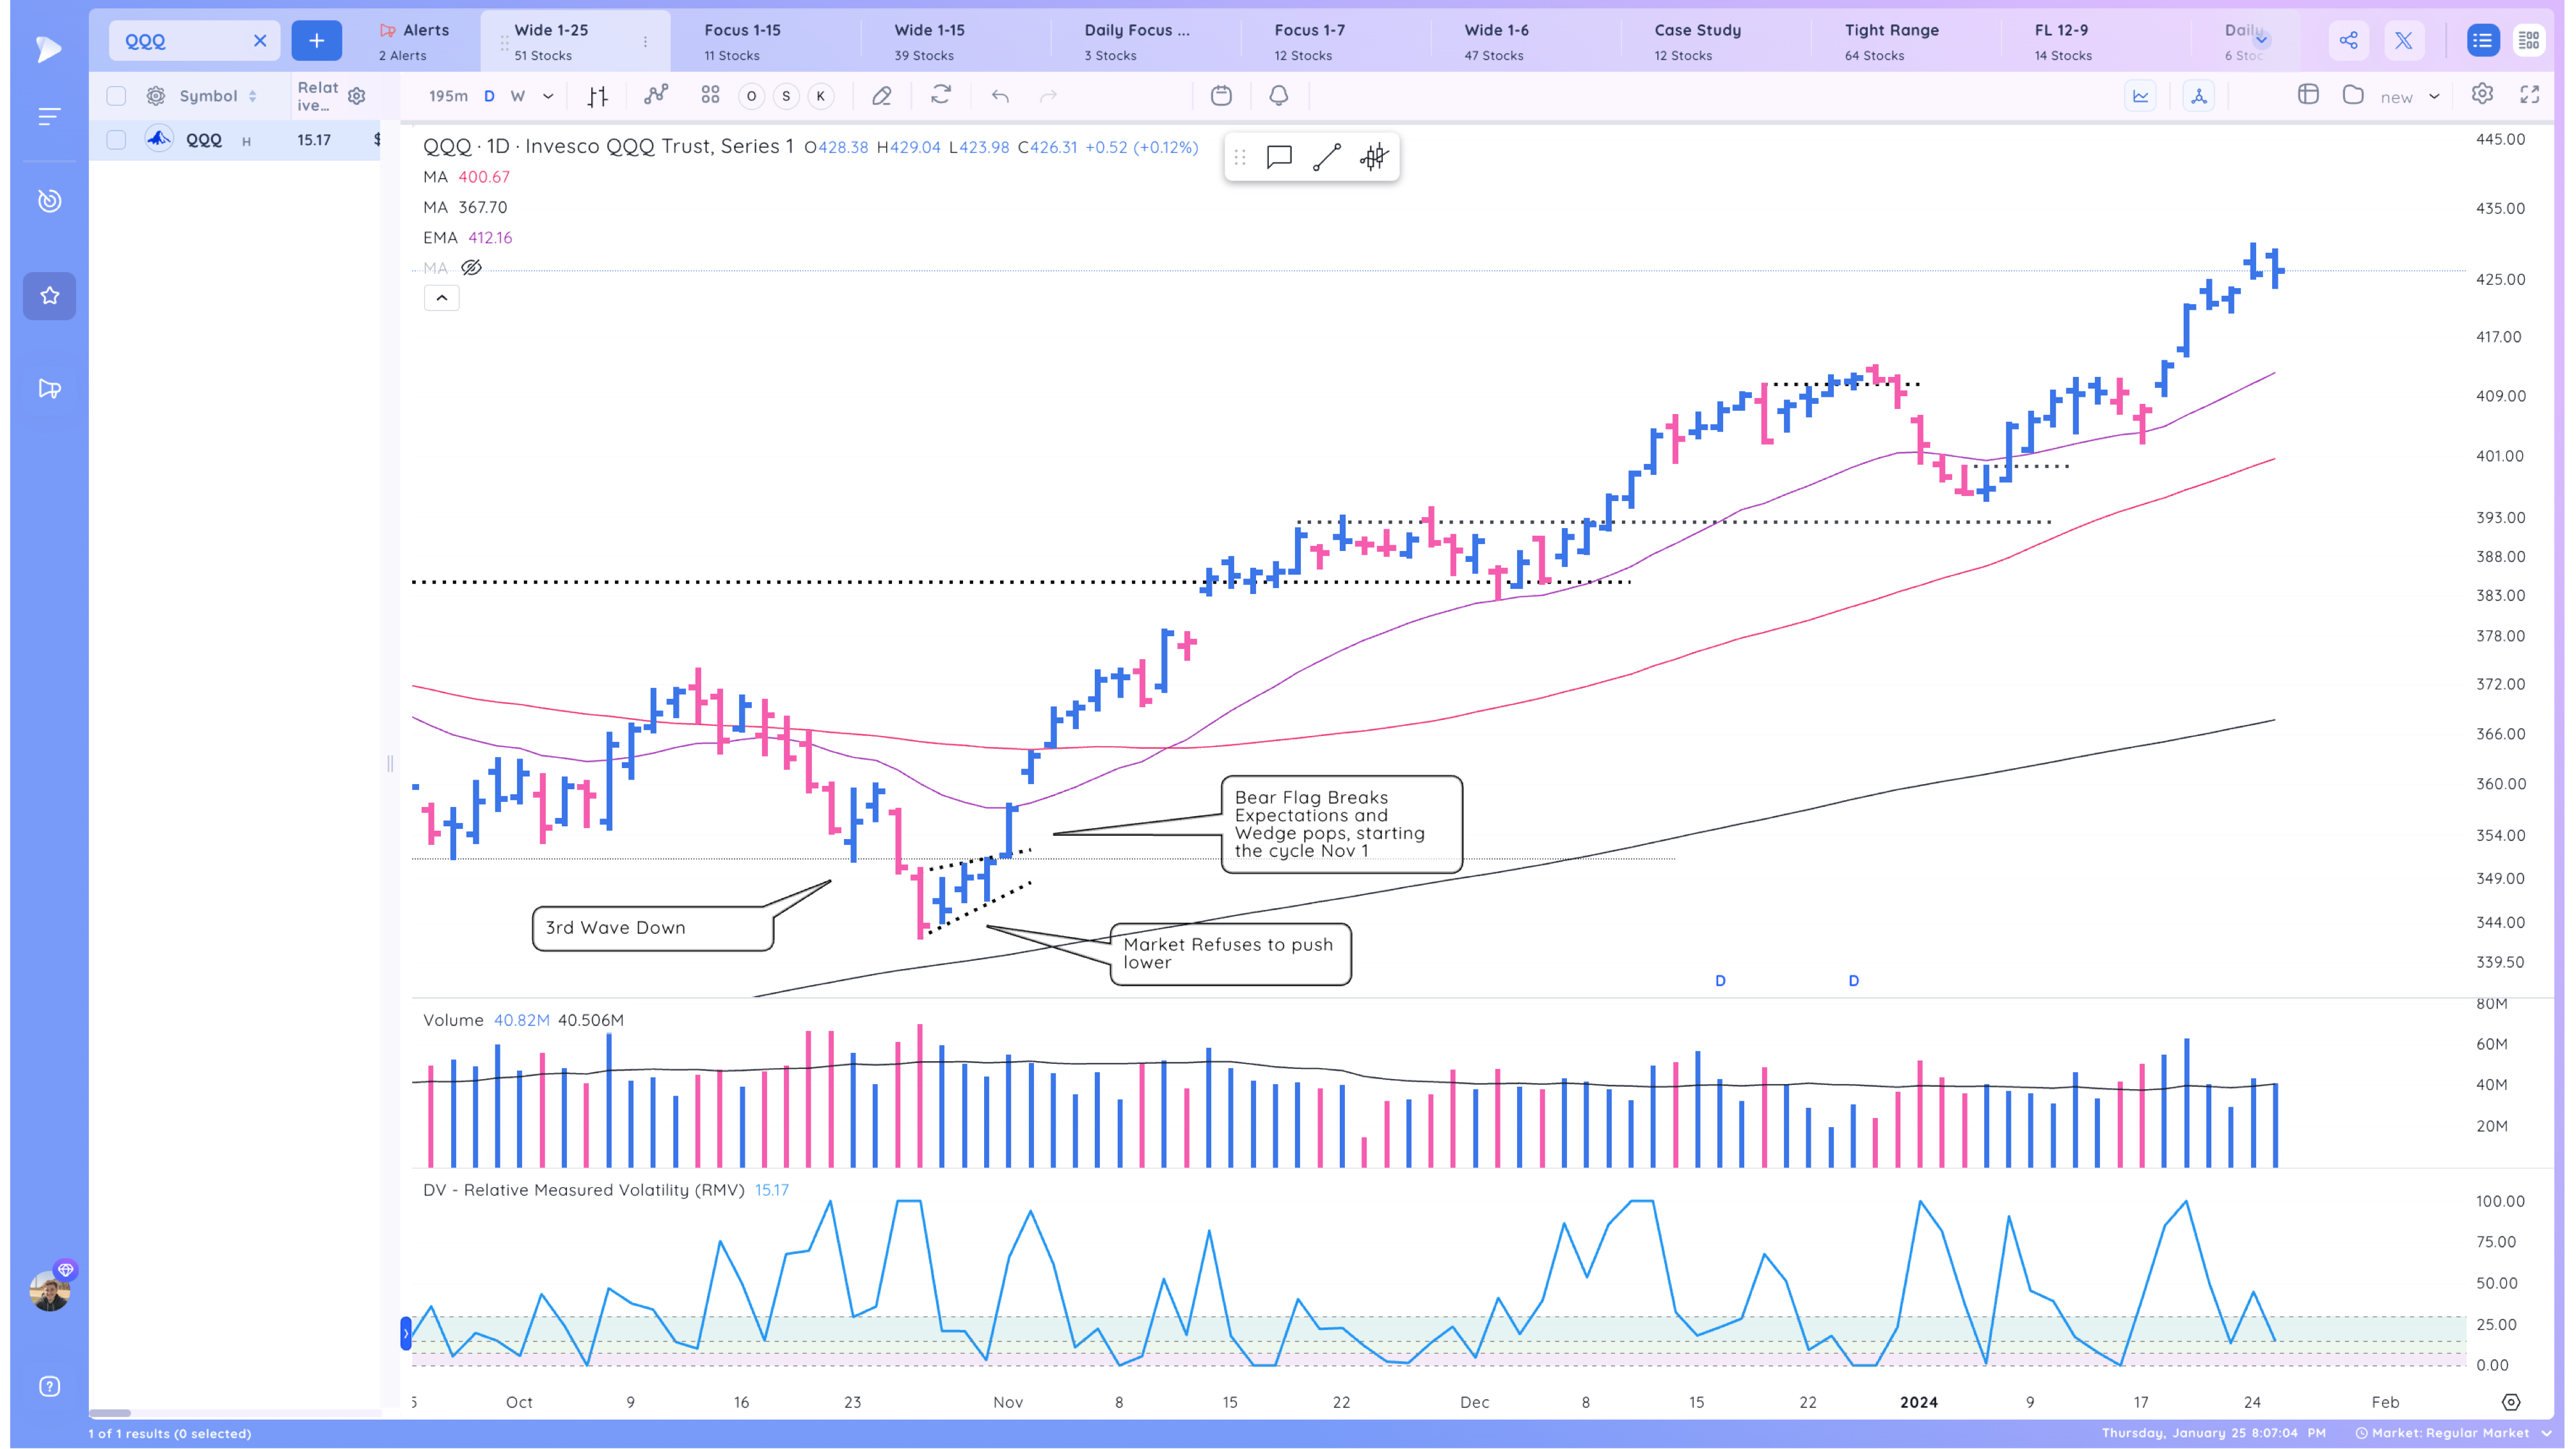Click the watchlist horizontal scrollbar
Viewport: 2576px width, 1449px height.
click(110, 1413)
